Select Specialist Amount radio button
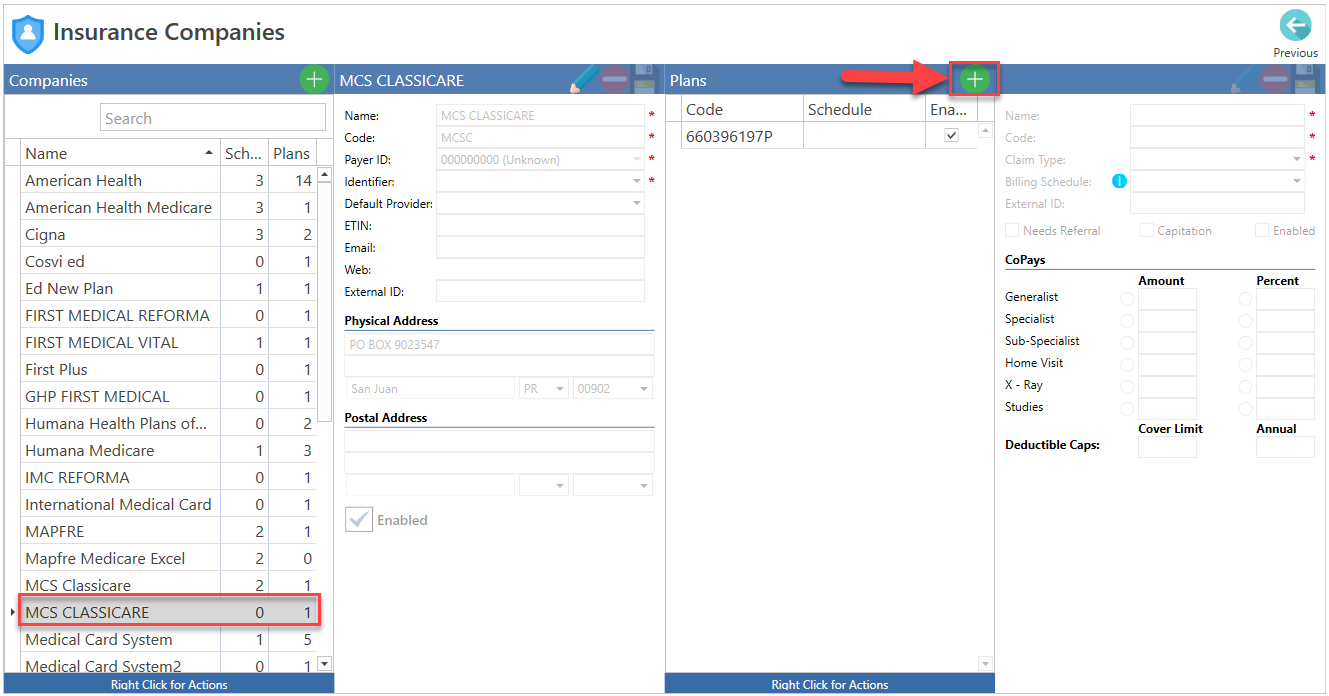Screen dimensions: 1329x696 click(1127, 320)
